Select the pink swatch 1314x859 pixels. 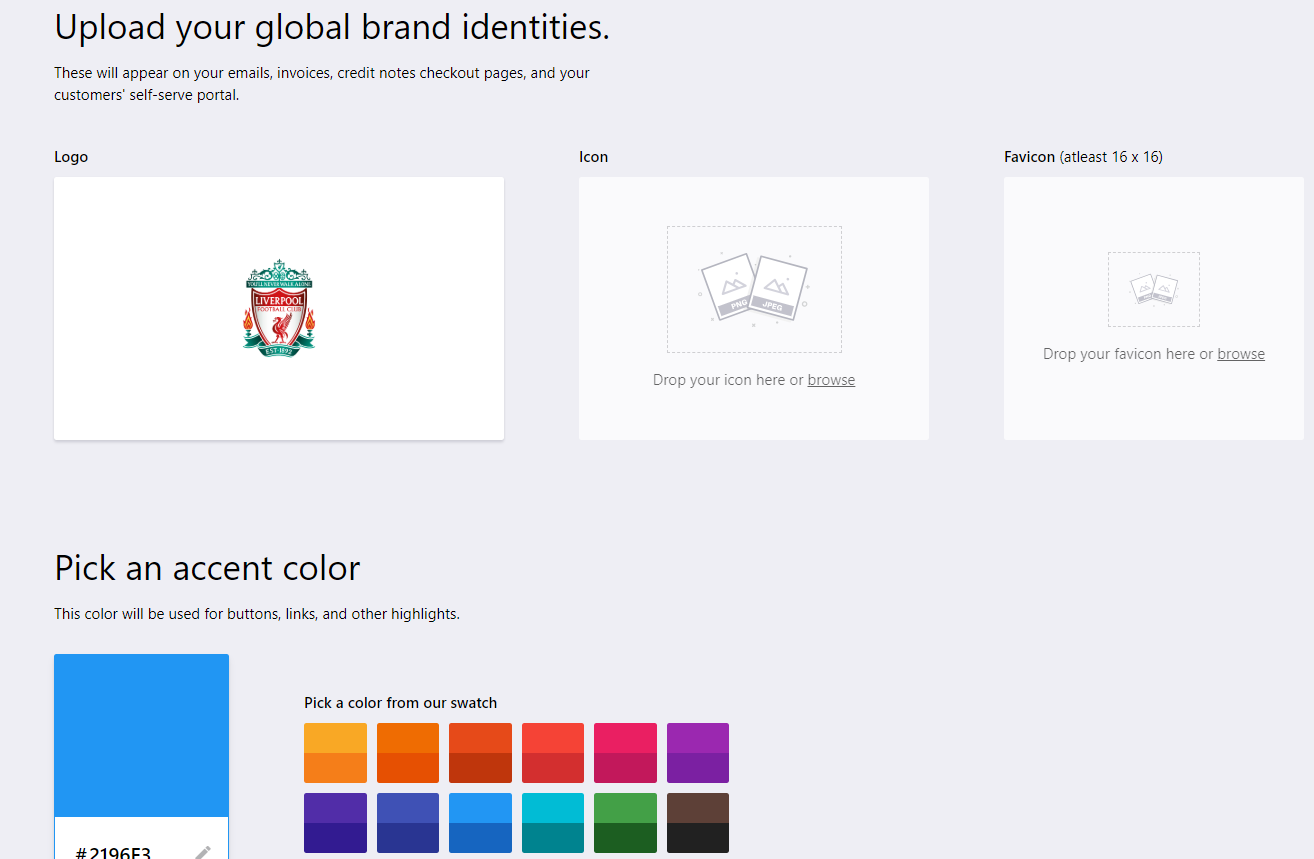click(x=625, y=753)
